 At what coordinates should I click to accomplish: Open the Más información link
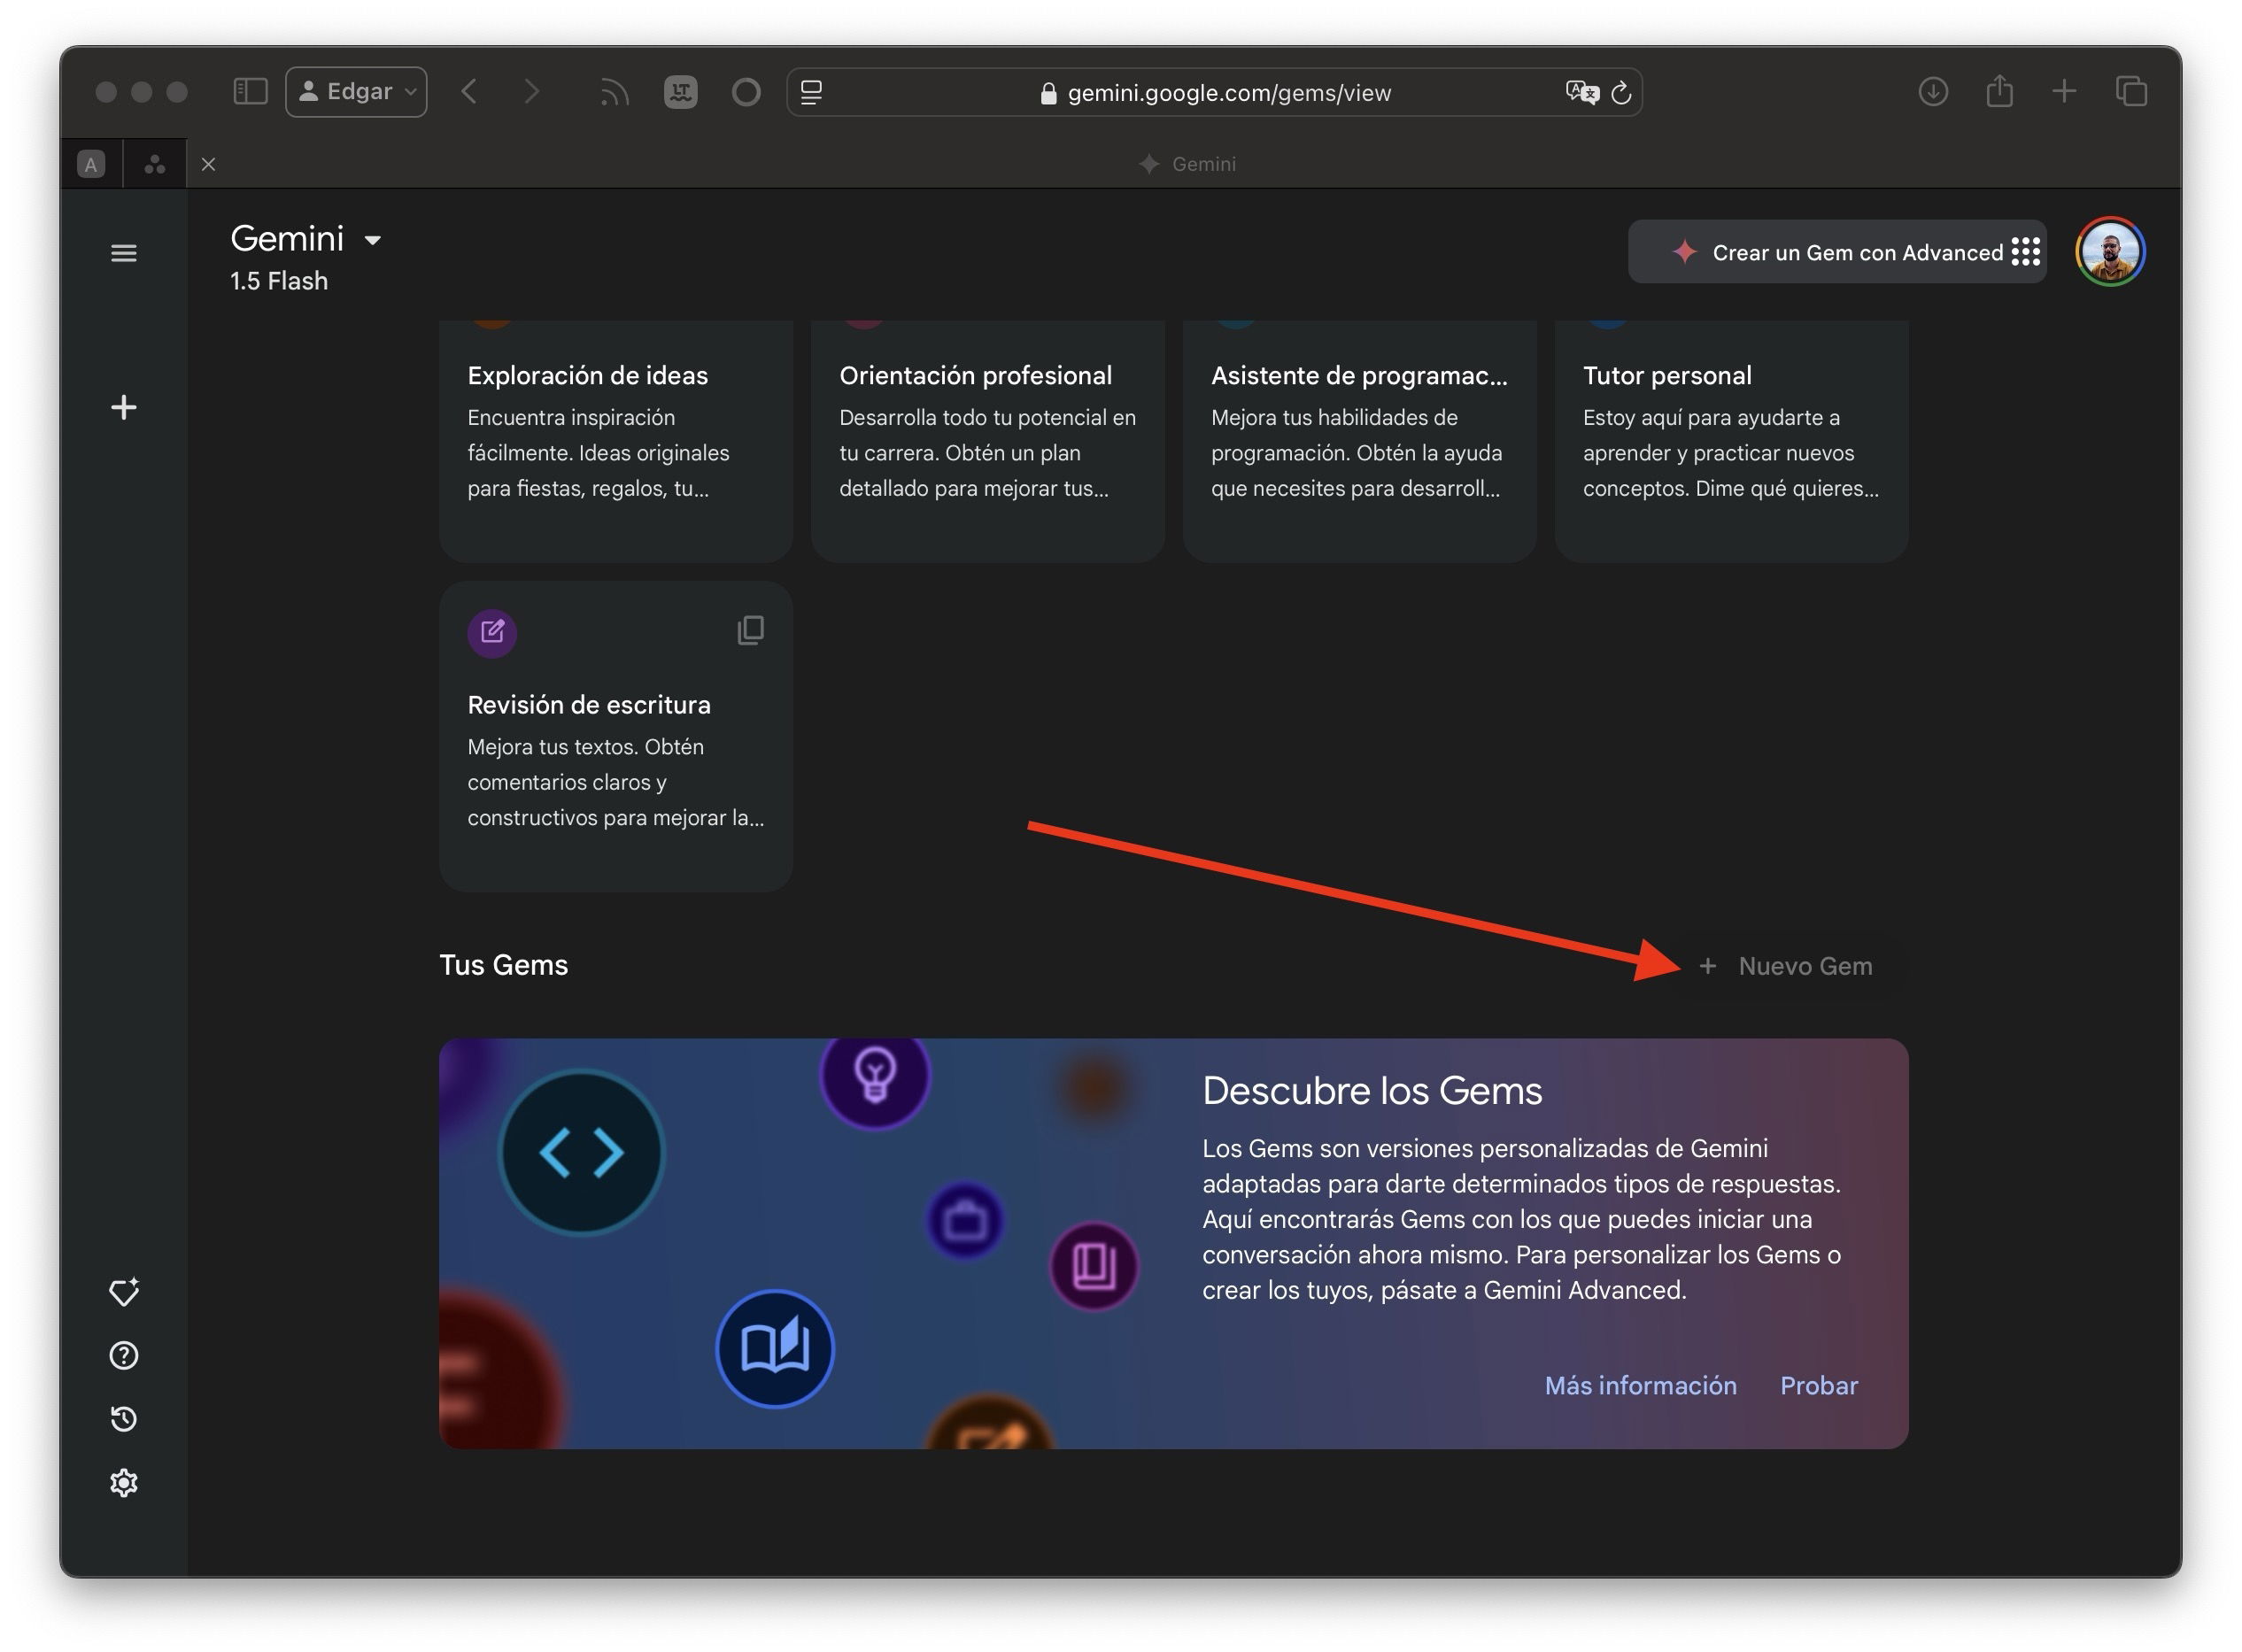[x=1640, y=1385]
